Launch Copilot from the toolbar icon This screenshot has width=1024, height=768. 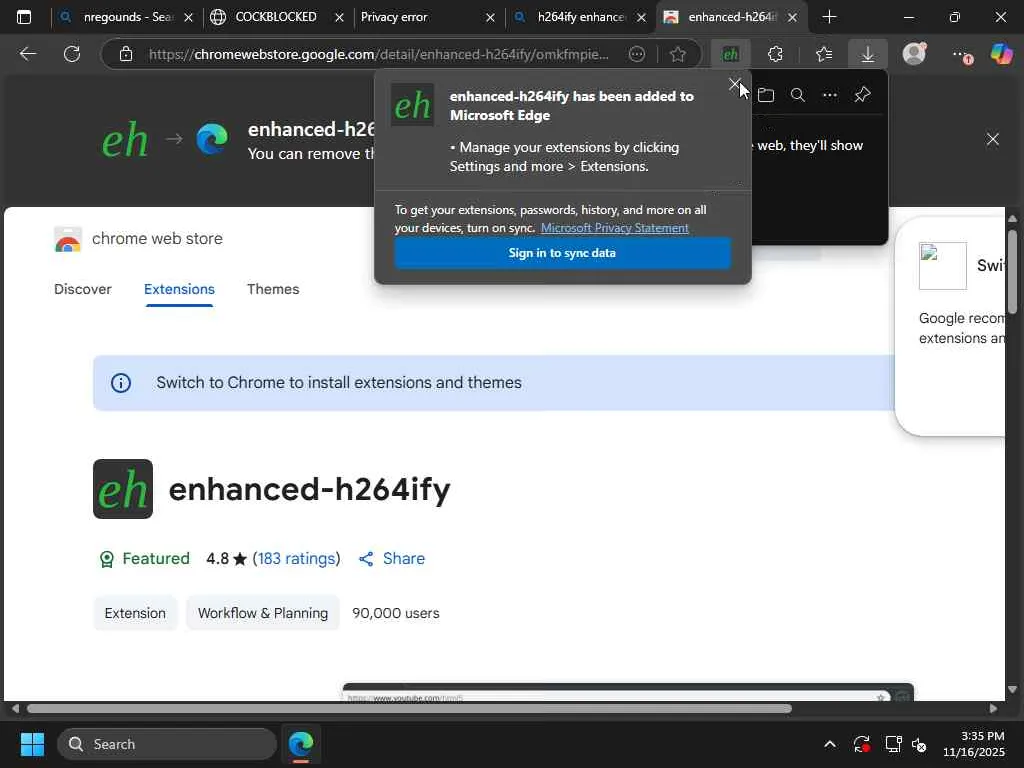click(x=1002, y=54)
